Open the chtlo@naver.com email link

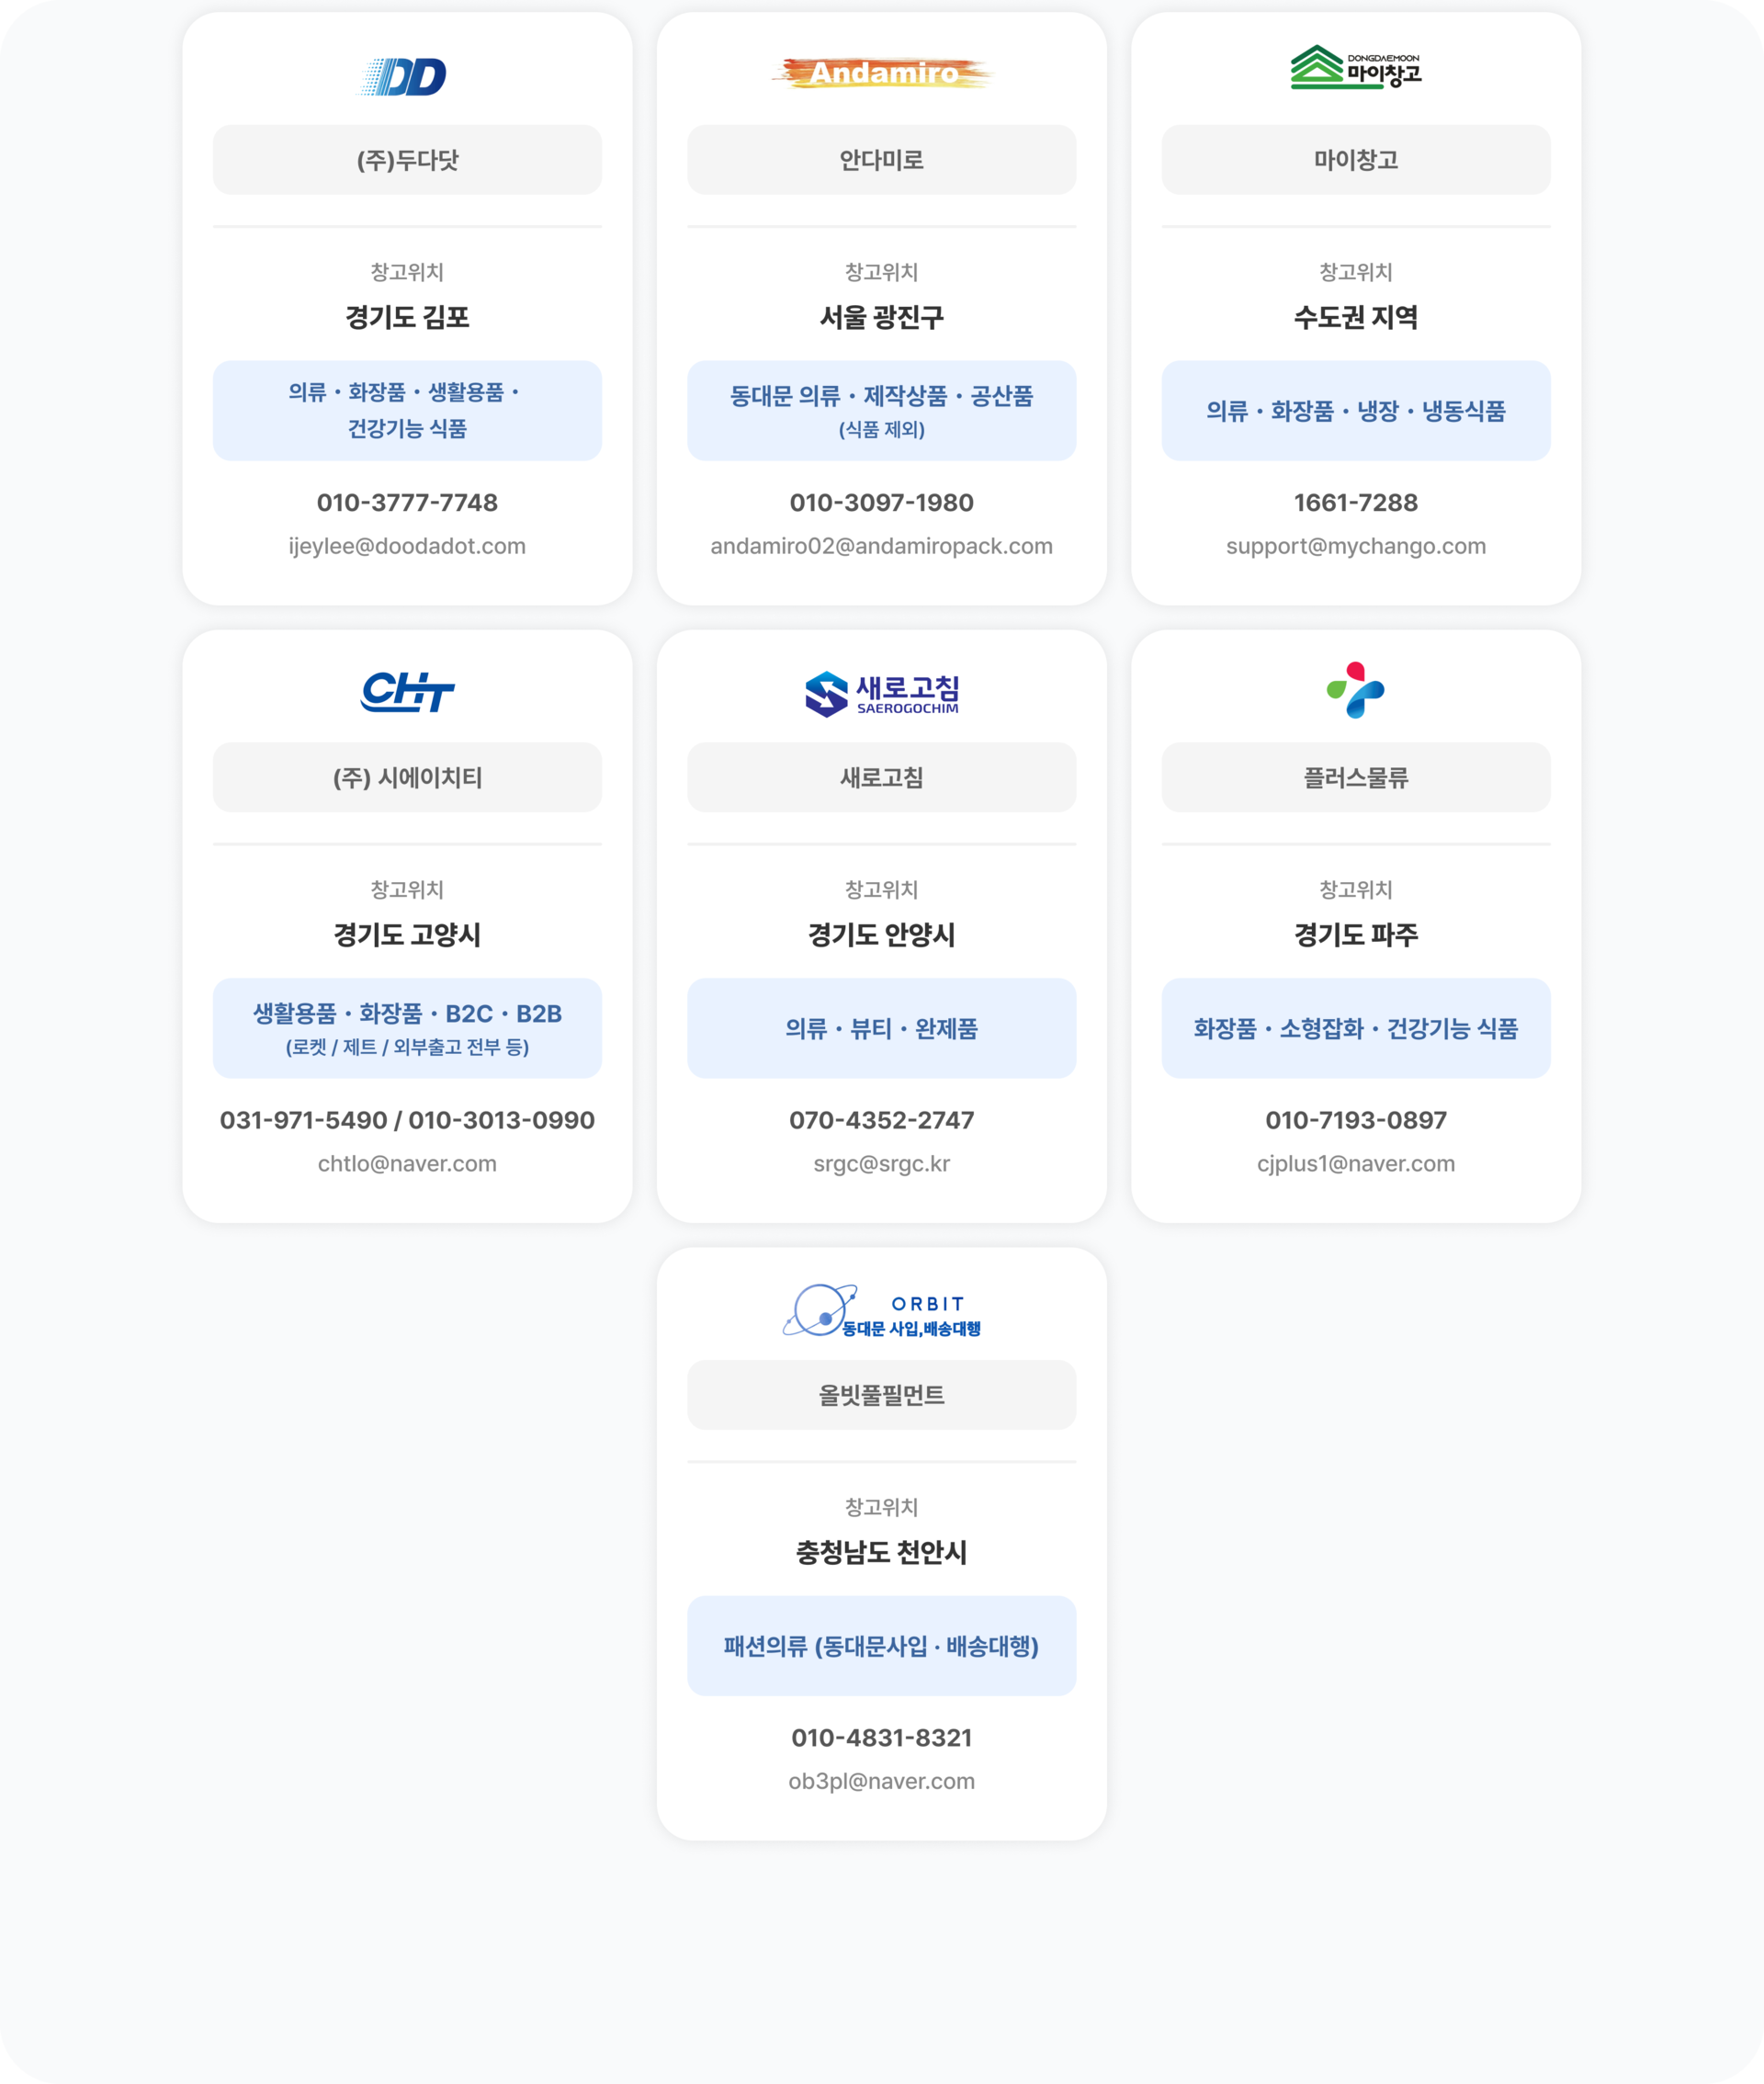407,1164
